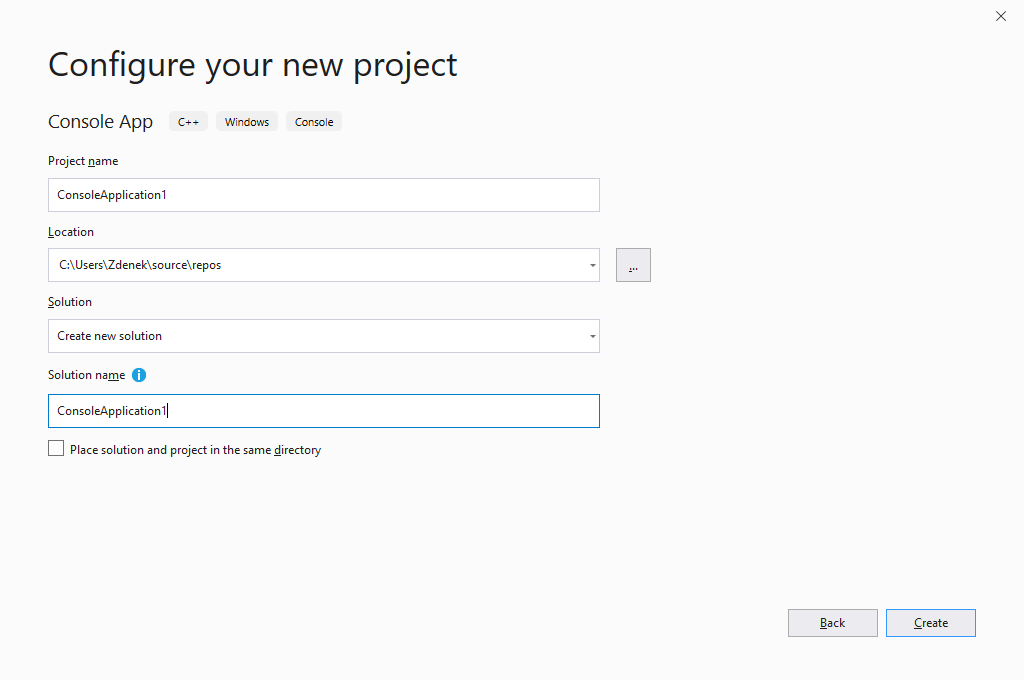The image size is (1024, 680).
Task: Click the 'Project name' field label
Action: pos(83,161)
